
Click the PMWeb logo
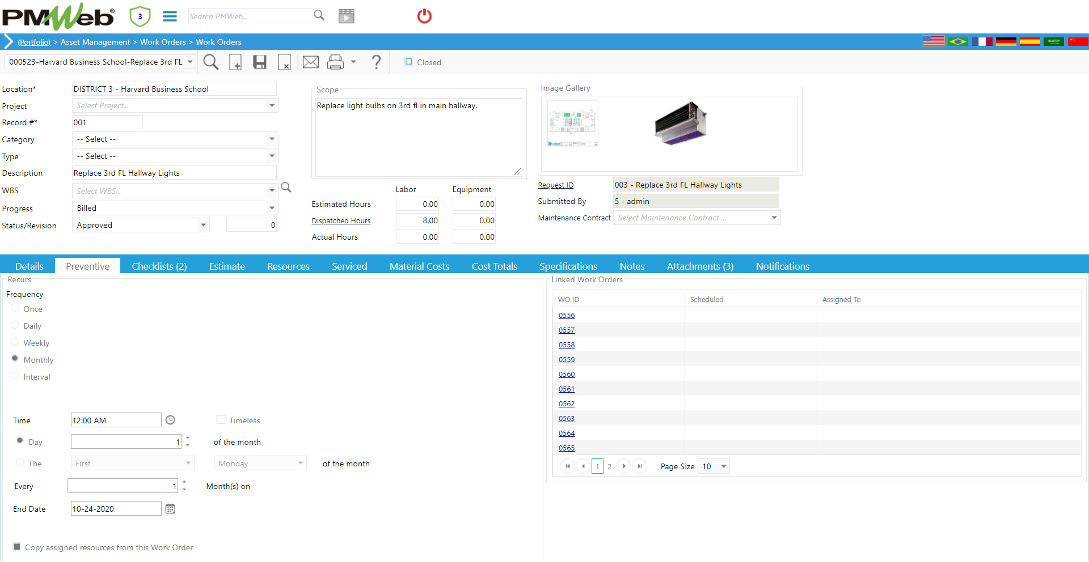58,16
